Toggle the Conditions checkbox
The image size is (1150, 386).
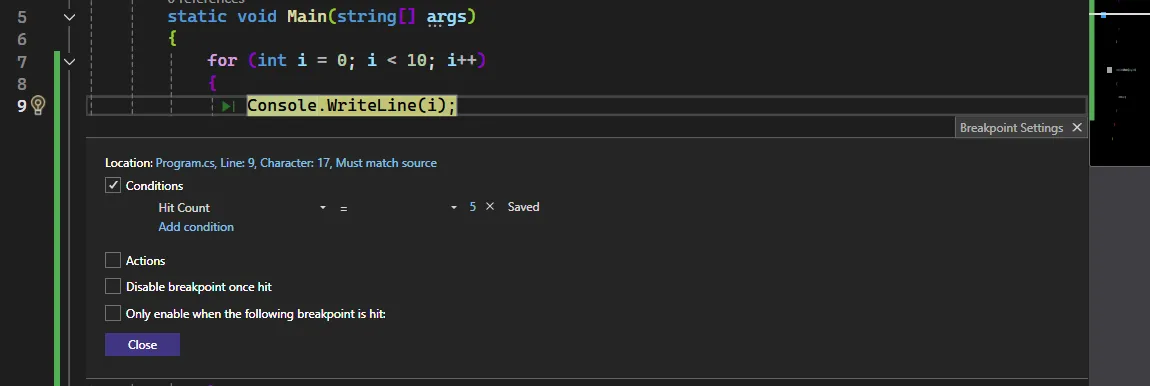pyautogui.click(x=113, y=186)
